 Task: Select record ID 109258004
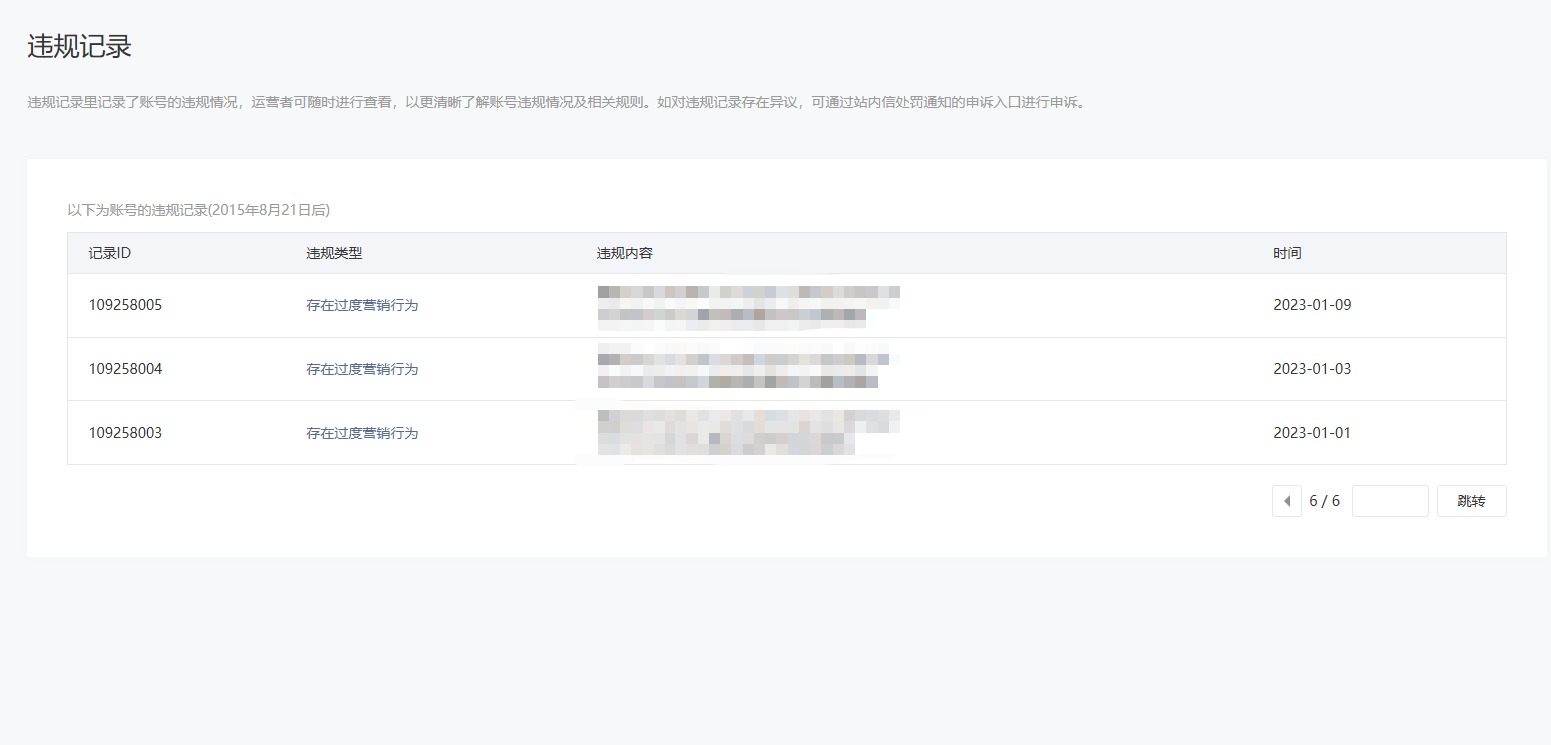pos(125,369)
